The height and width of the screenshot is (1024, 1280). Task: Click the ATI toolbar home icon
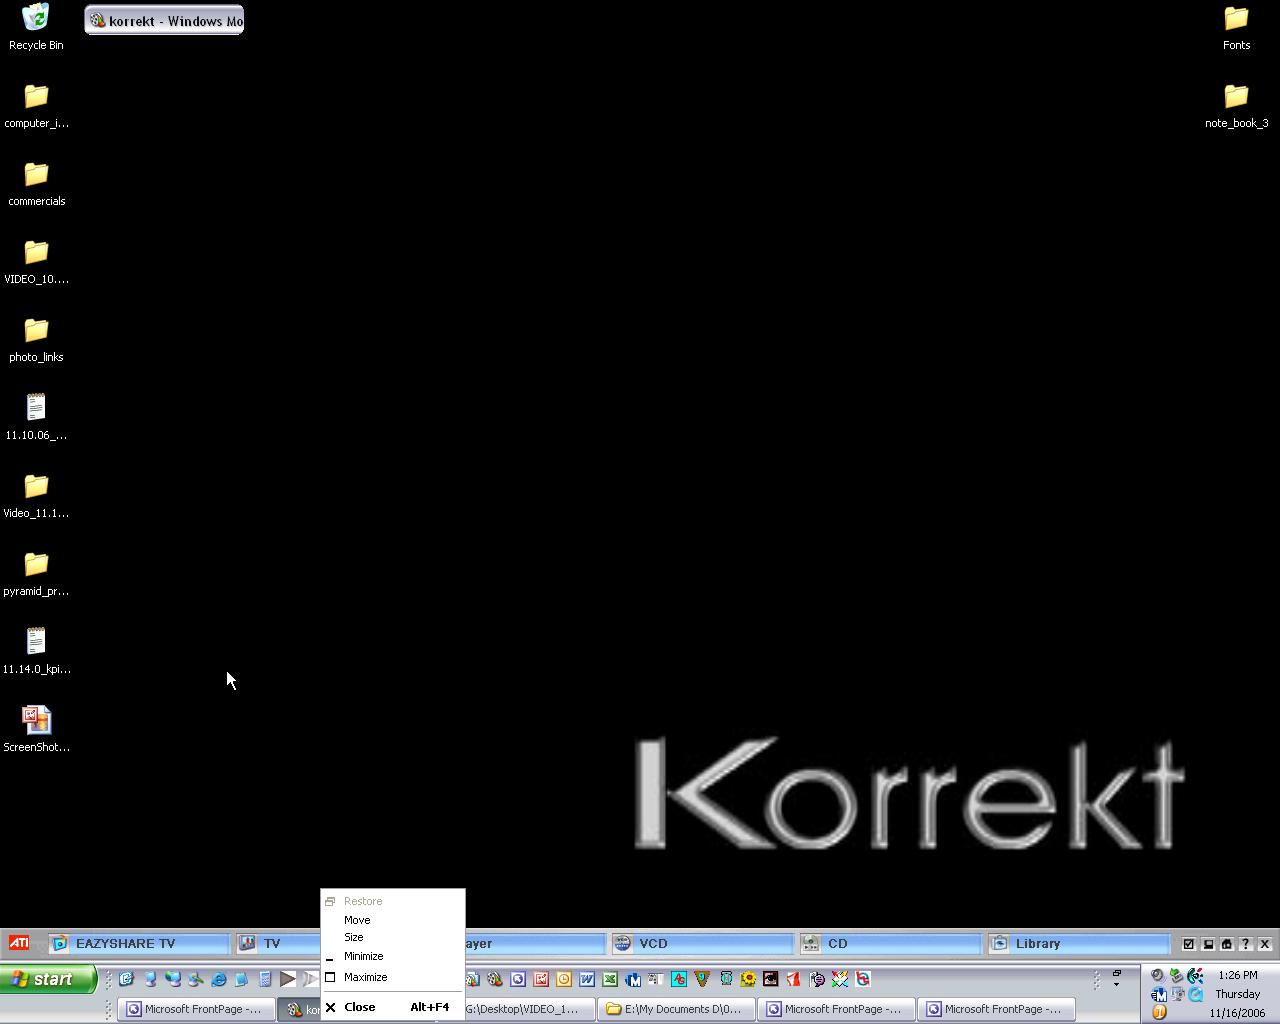pos(1227,943)
